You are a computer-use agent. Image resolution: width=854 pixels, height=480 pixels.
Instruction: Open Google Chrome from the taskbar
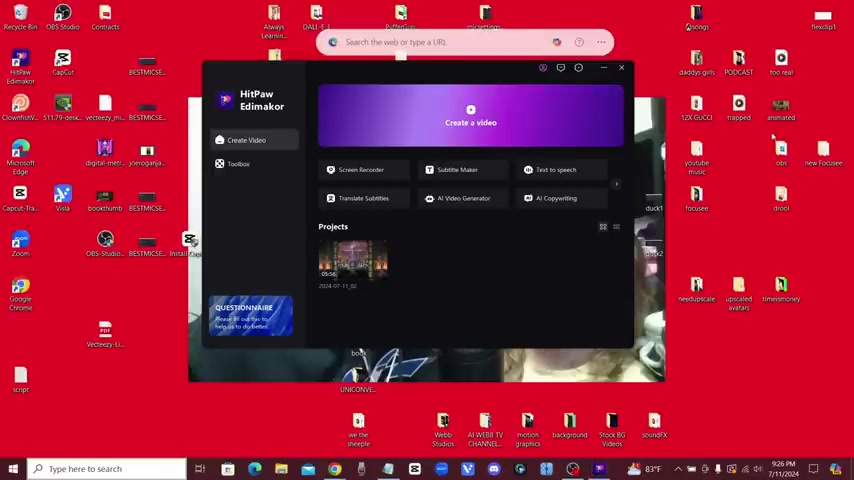tap(334, 469)
